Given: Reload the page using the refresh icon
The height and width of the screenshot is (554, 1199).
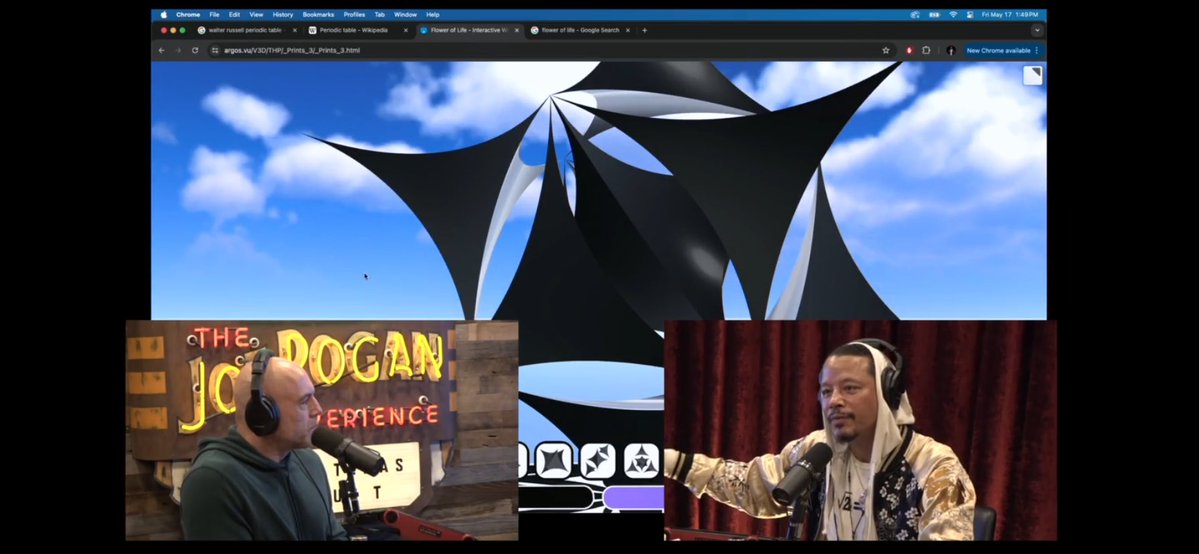Looking at the screenshot, I should point(195,50).
